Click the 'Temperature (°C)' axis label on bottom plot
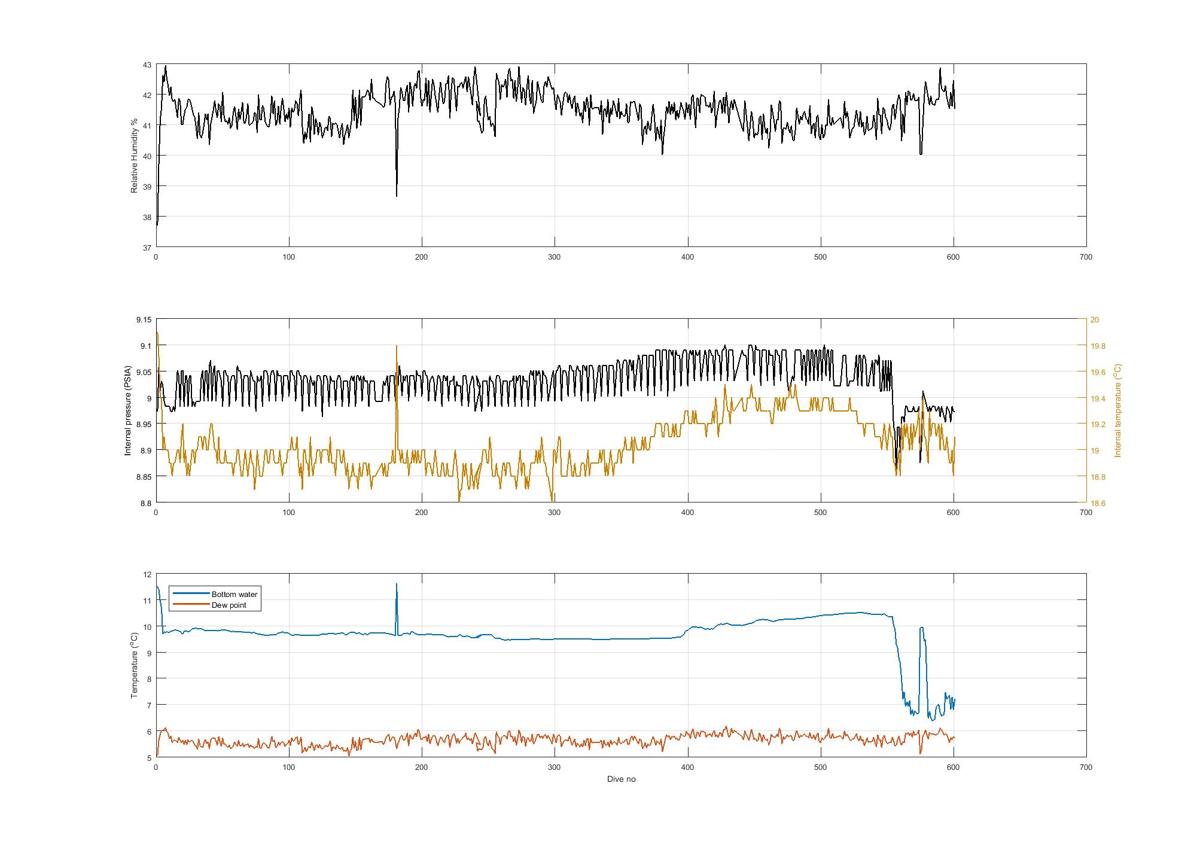This screenshot has height=851, width=1200. [x=134, y=665]
